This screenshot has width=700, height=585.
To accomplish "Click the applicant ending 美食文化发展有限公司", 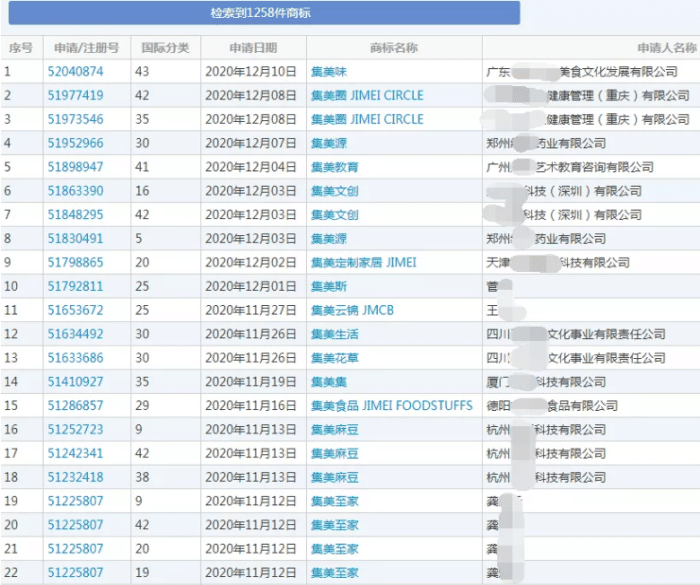I will coord(582,71).
